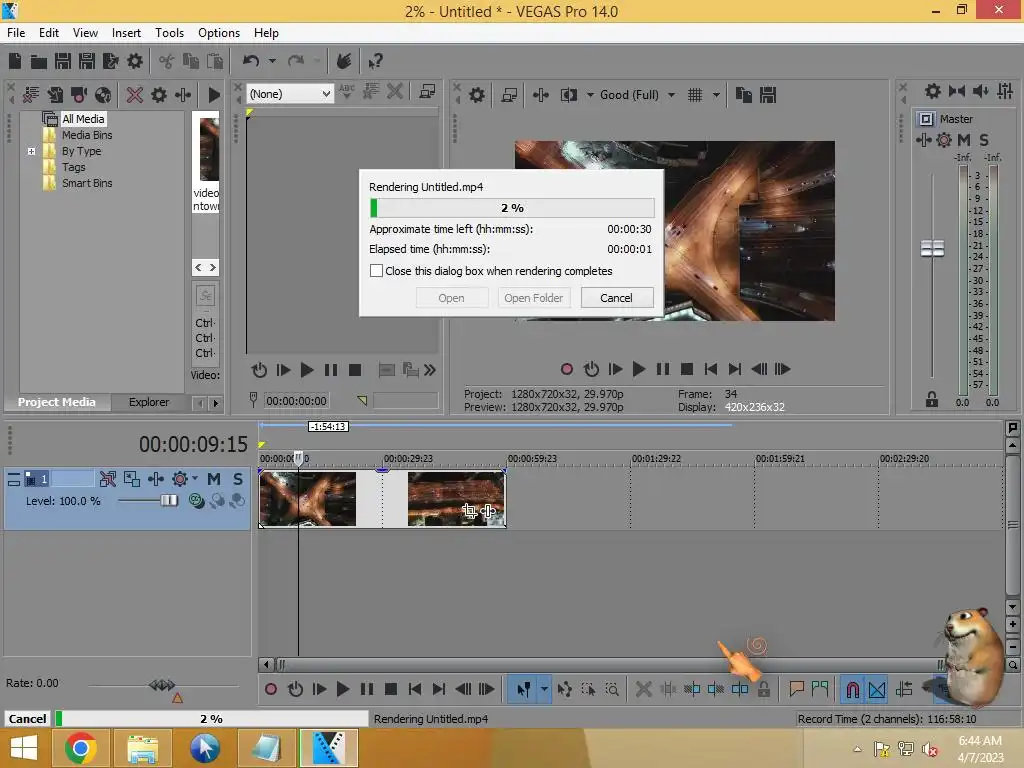Toggle Automatic Crossfades icon
The height and width of the screenshot is (768, 1024).
(877, 689)
